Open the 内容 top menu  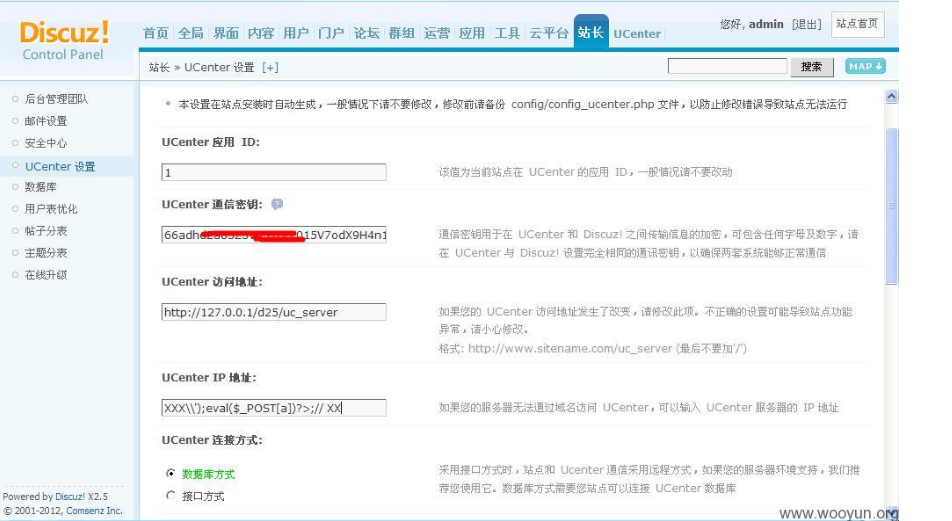tap(261, 33)
